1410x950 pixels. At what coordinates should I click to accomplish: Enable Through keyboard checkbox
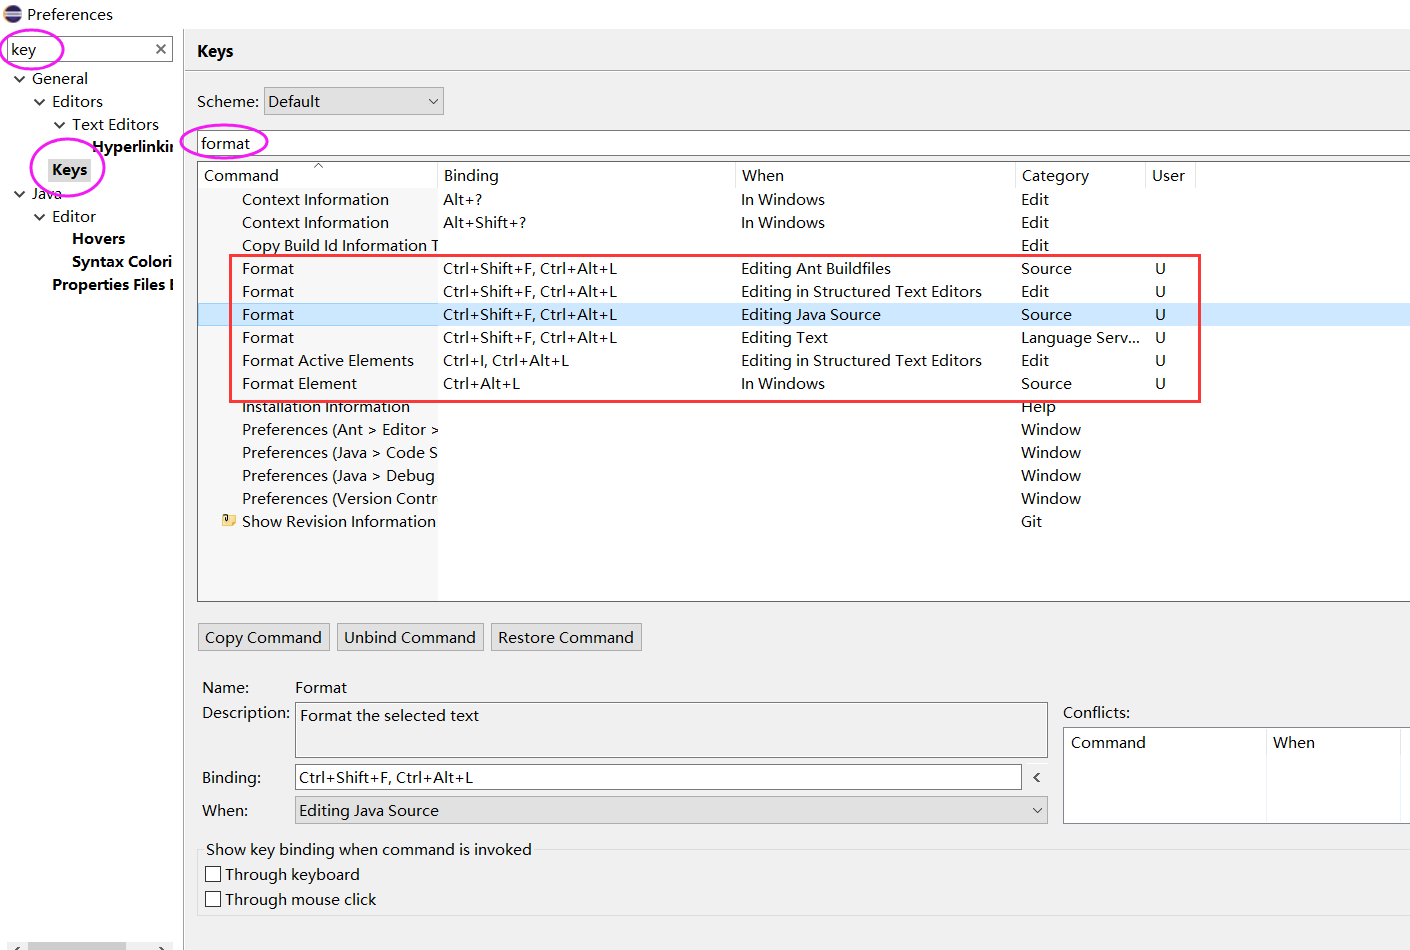click(x=213, y=874)
